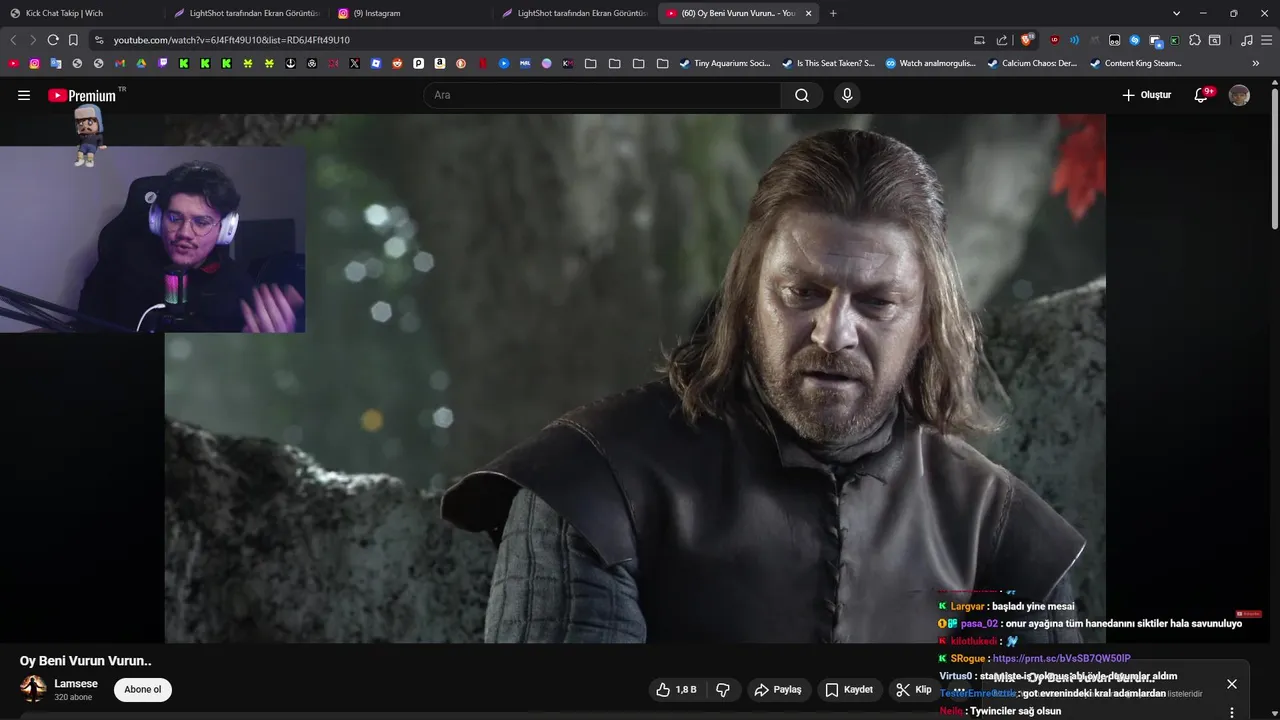1280x720 pixels.
Task: Focus the Ara search field
Action: [602, 95]
